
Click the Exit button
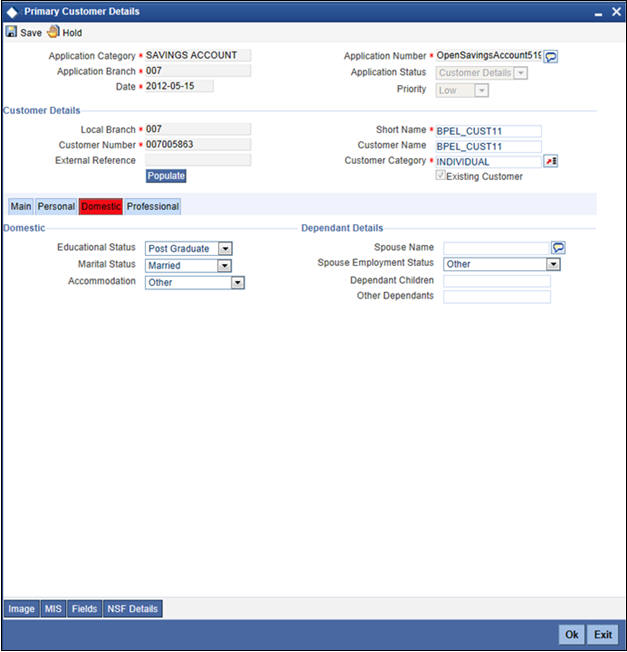[x=603, y=635]
